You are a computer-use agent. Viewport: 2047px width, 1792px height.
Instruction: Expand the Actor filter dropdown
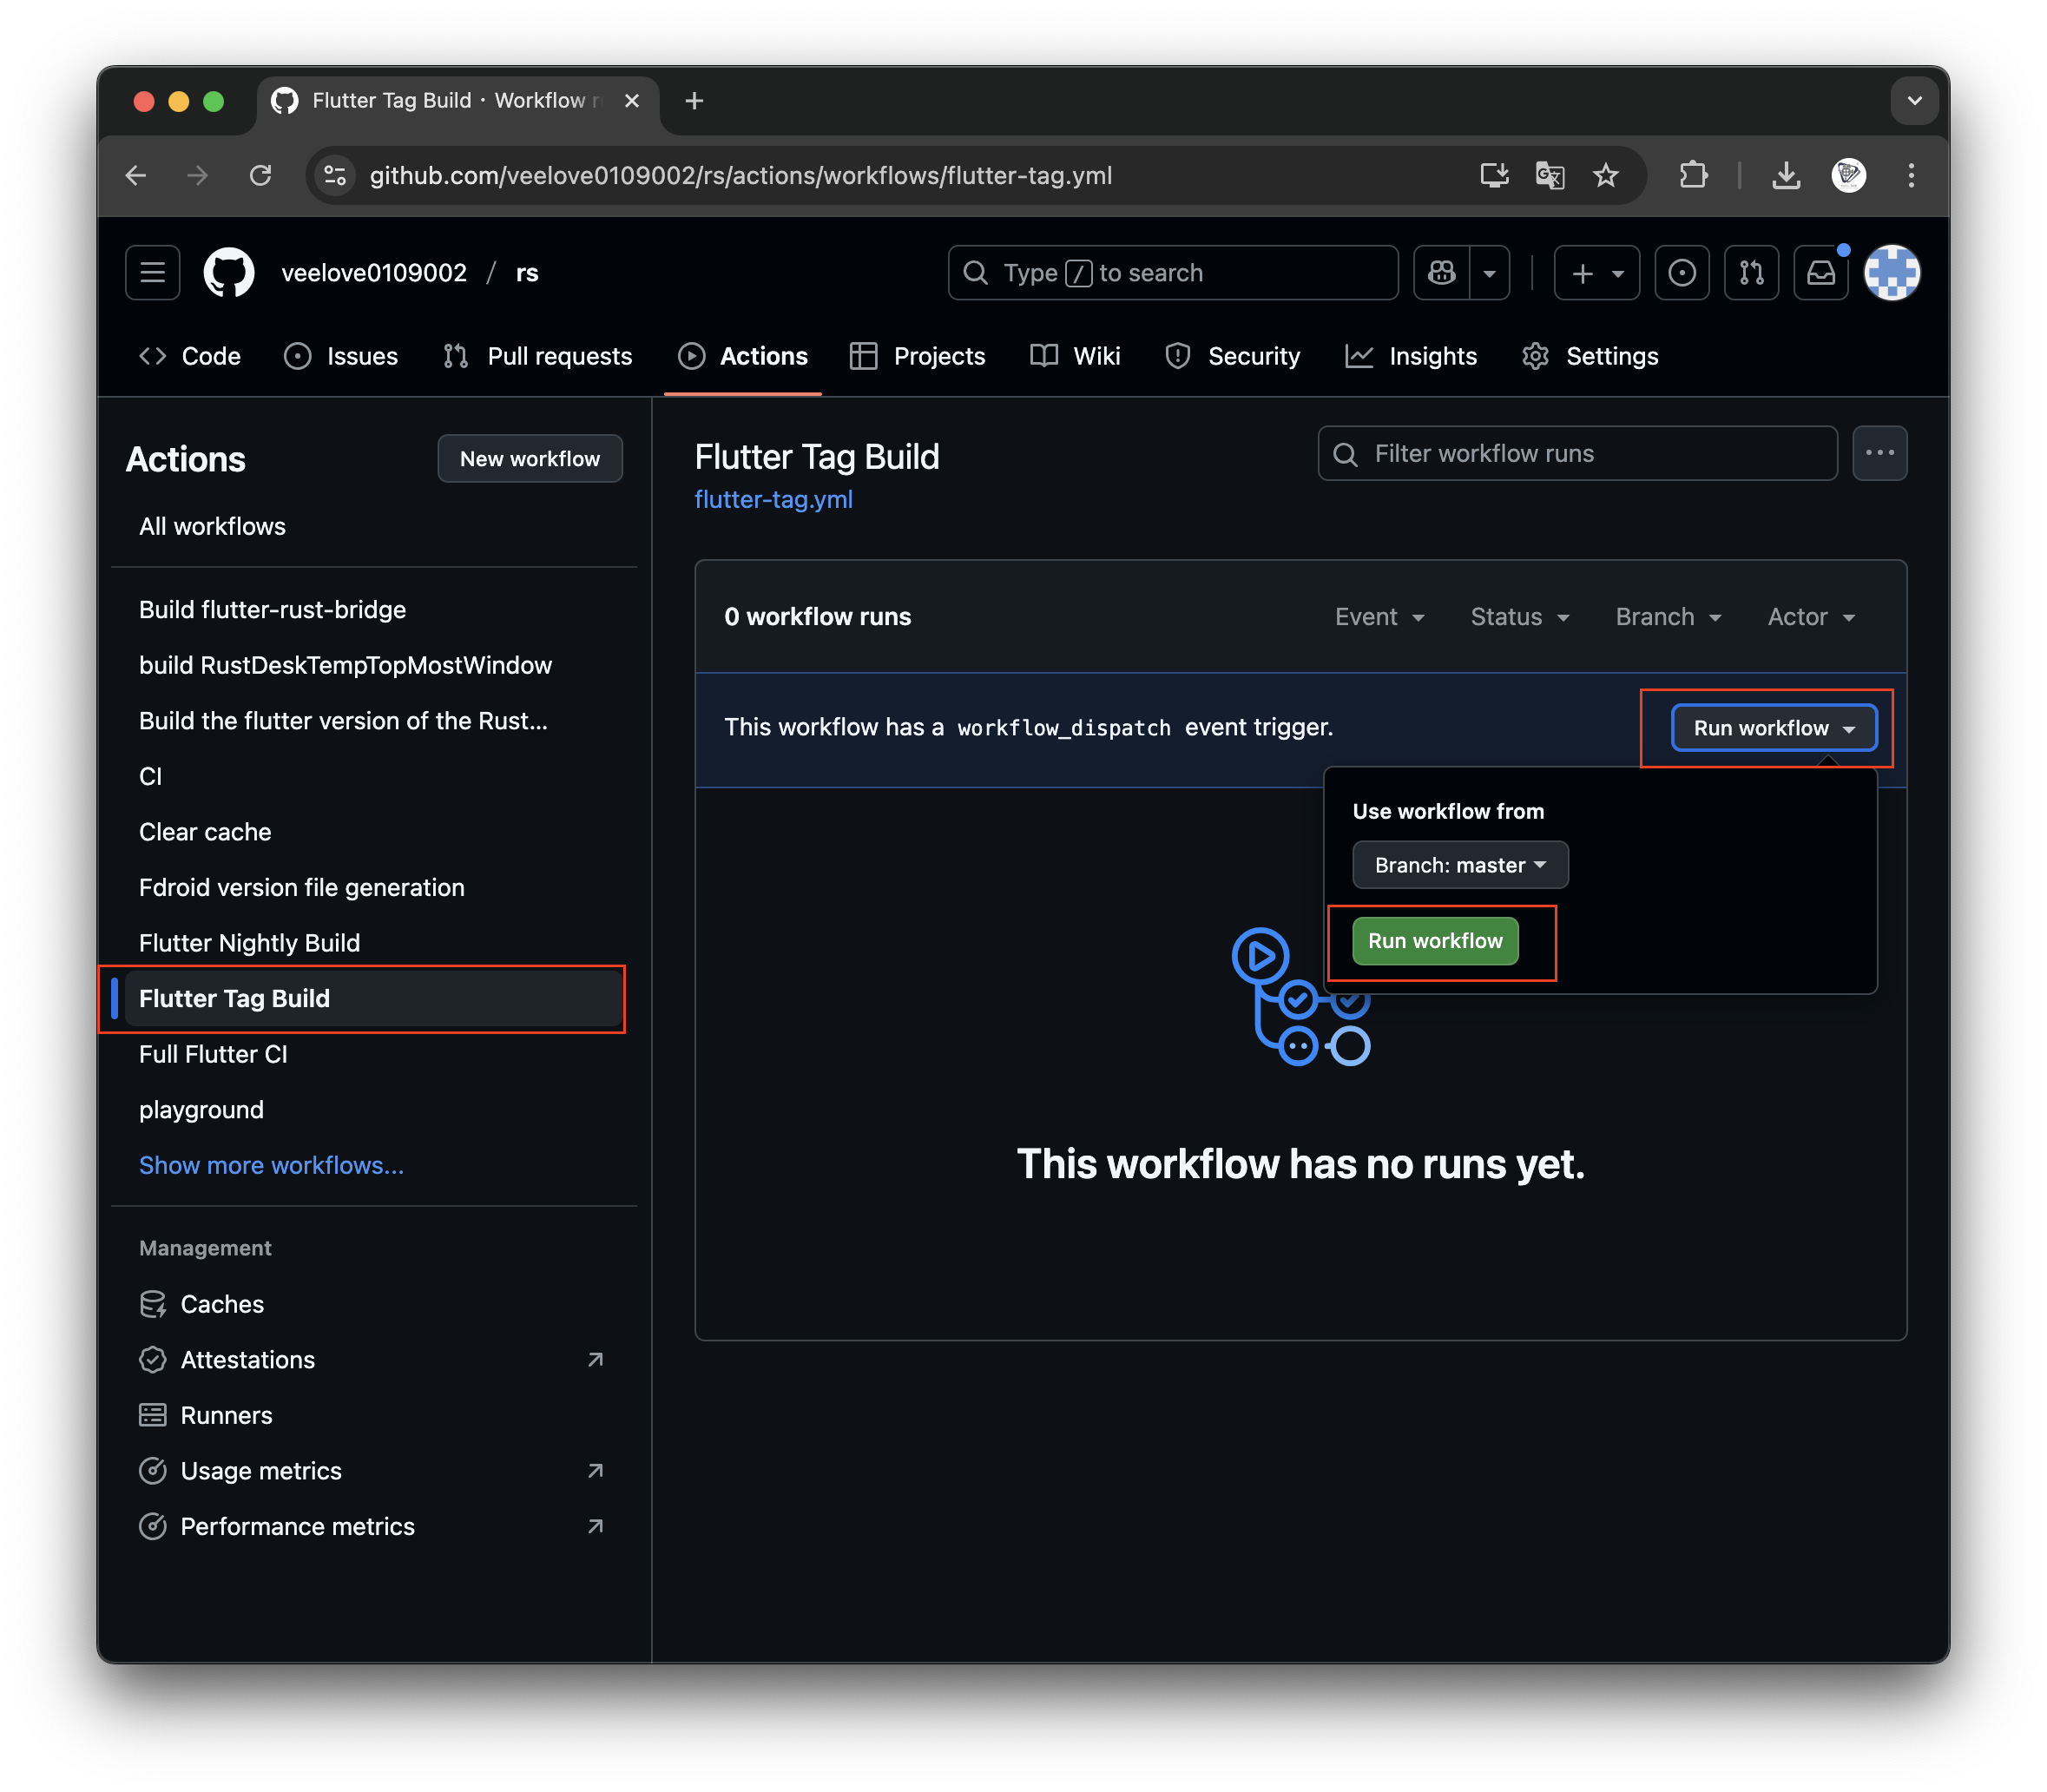(x=1810, y=617)
